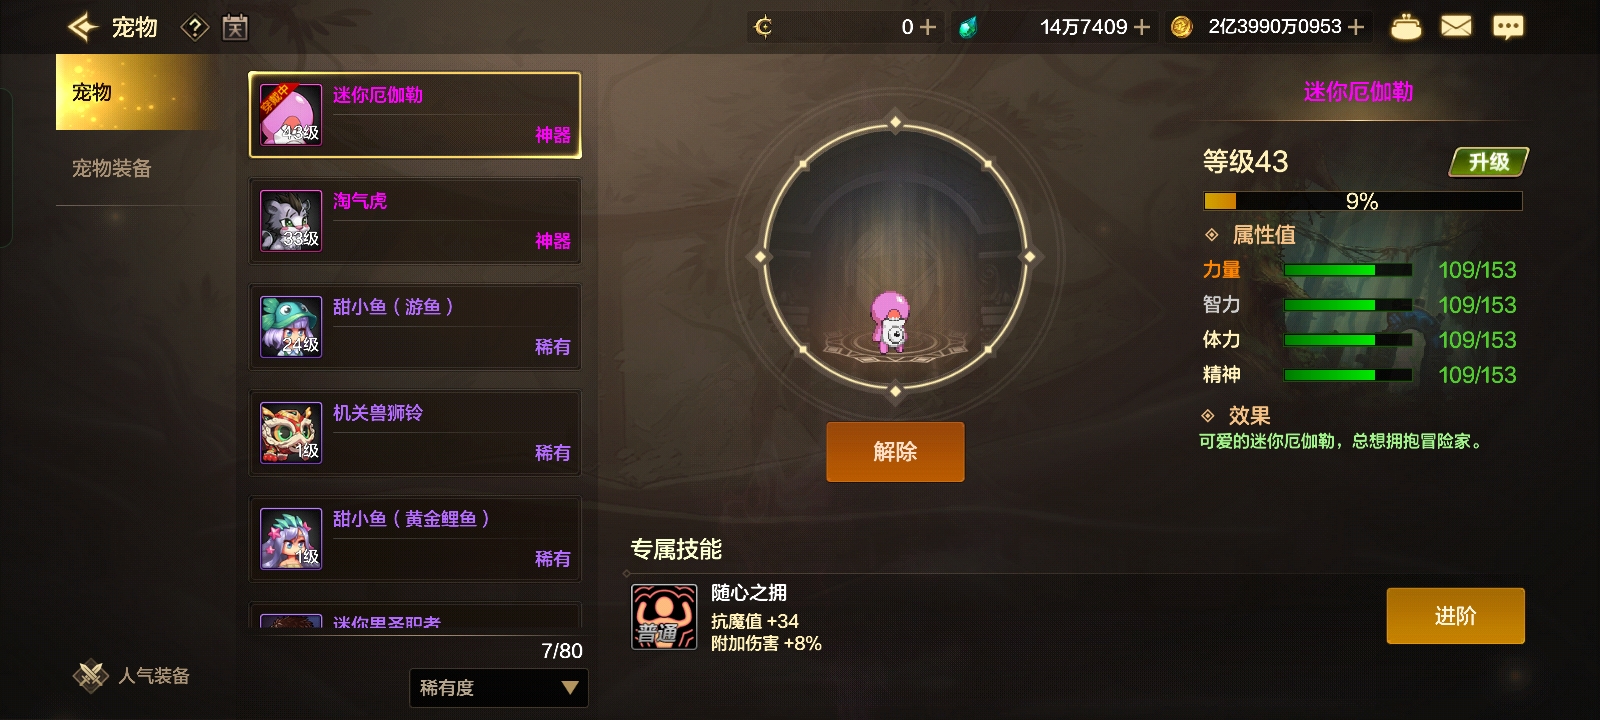Click the level experience progress bar
The width and height of the screenshot is (1600, 720).
coord(1363,201)
